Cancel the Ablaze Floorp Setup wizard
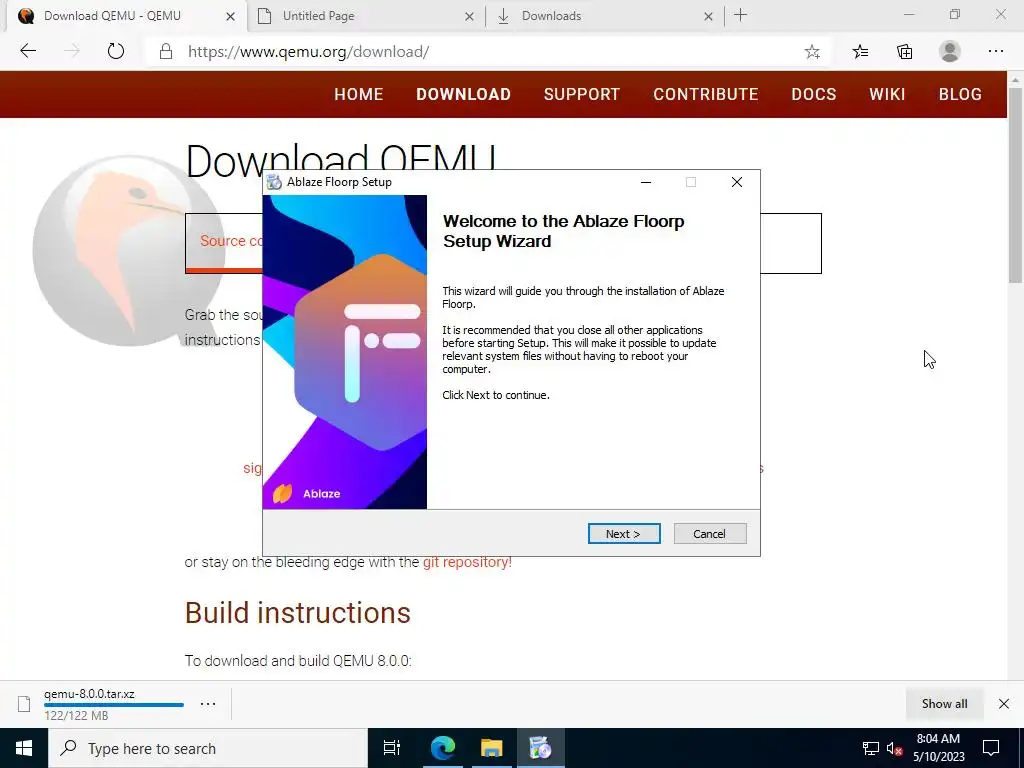Screen dimensions: 1024x768 pos(710,534)
